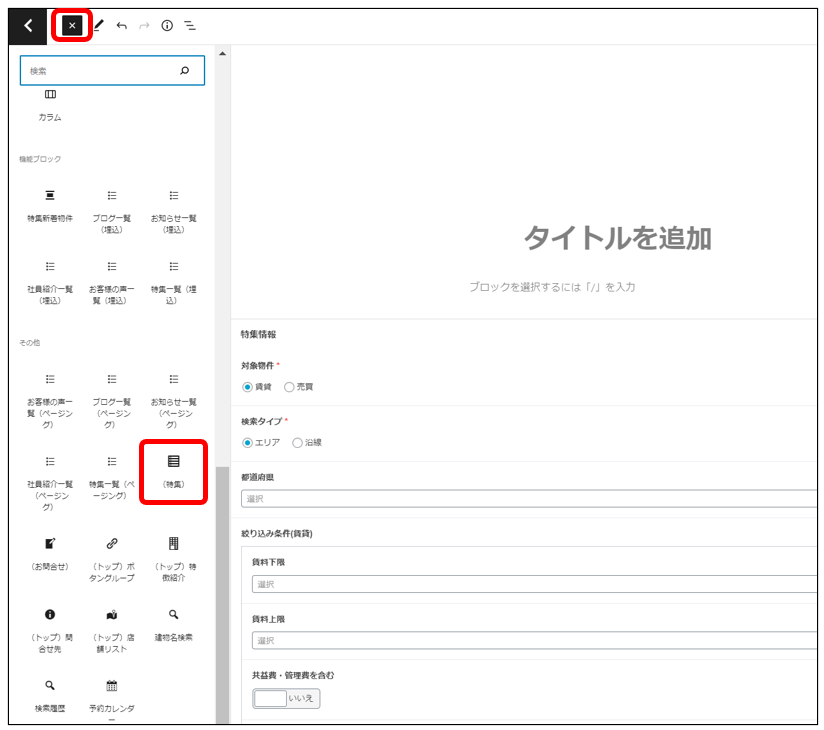Add the (特集) block
Screen dimensions: 824x730
[173, 470]
